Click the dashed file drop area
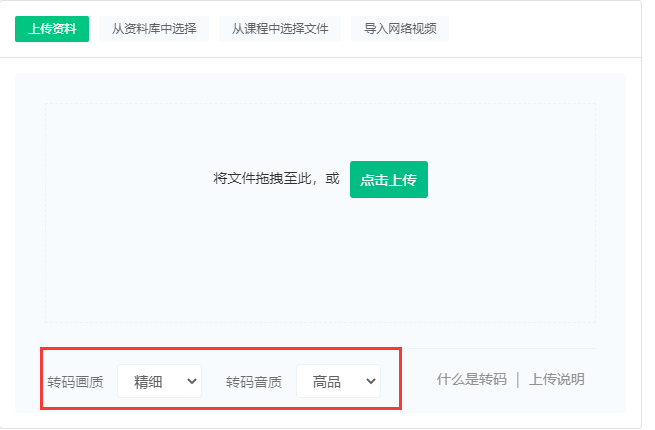The image size is (655, 430). 320,213
